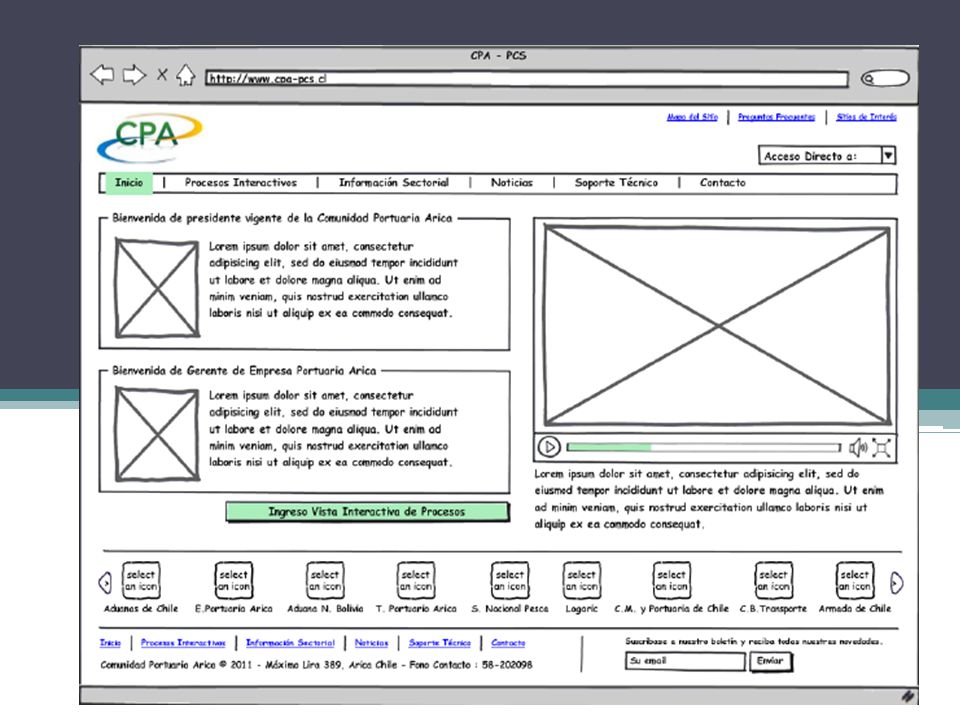960x720 pixels.
Task: Mute the video with the speaker icon
Action: 858,448
